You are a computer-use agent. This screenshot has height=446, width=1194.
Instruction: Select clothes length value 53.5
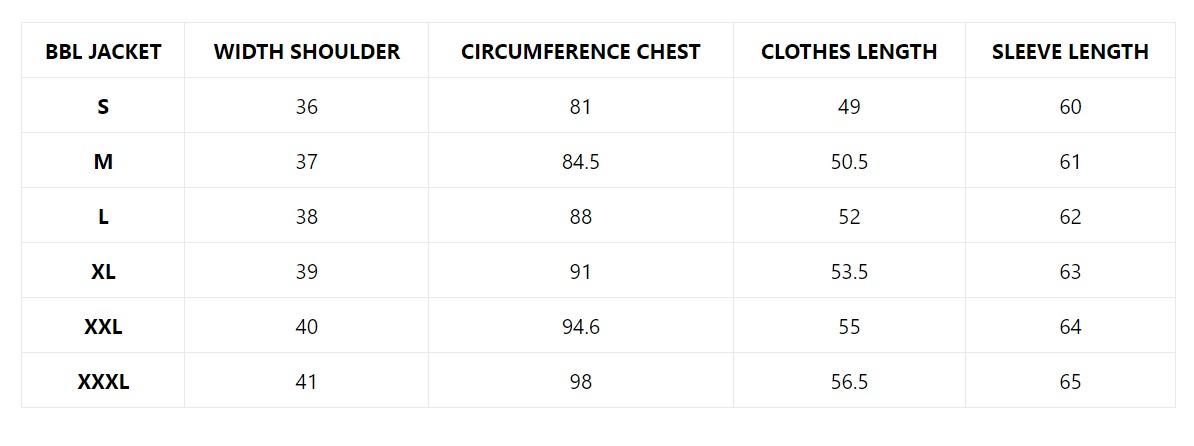849,272
